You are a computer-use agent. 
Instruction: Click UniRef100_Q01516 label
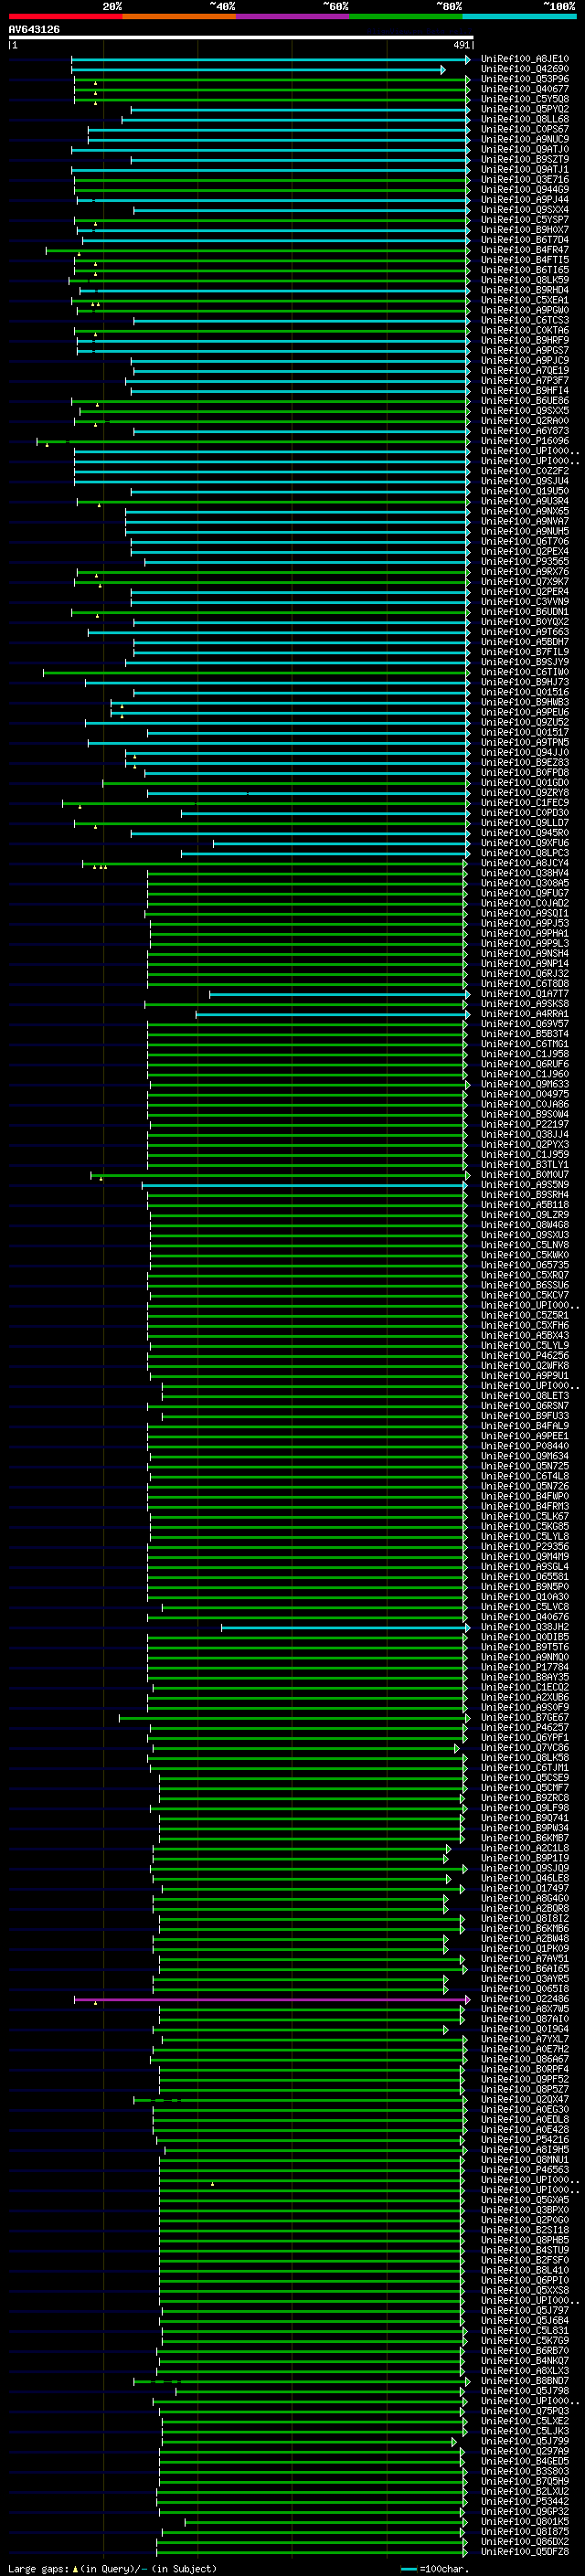pos(525,693)
